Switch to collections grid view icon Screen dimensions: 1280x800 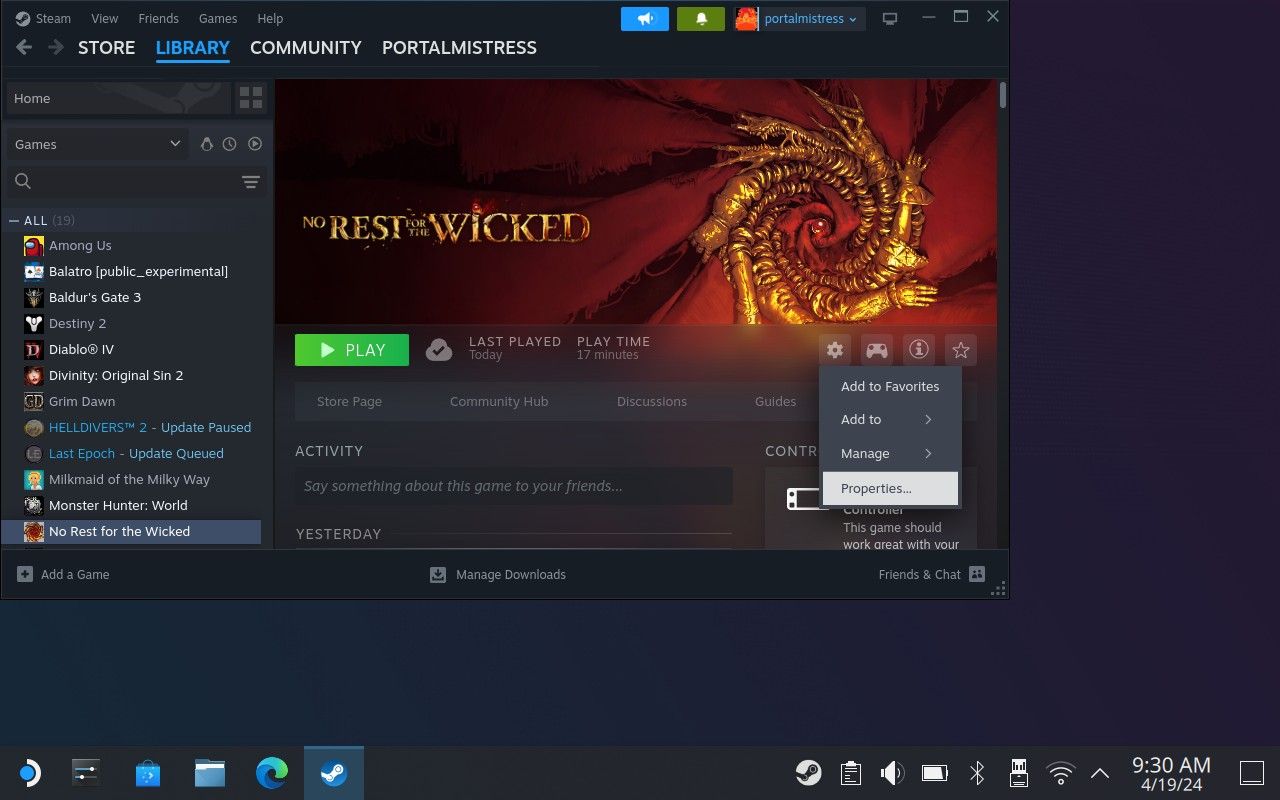pyautogui.click(x=251, y=98)
